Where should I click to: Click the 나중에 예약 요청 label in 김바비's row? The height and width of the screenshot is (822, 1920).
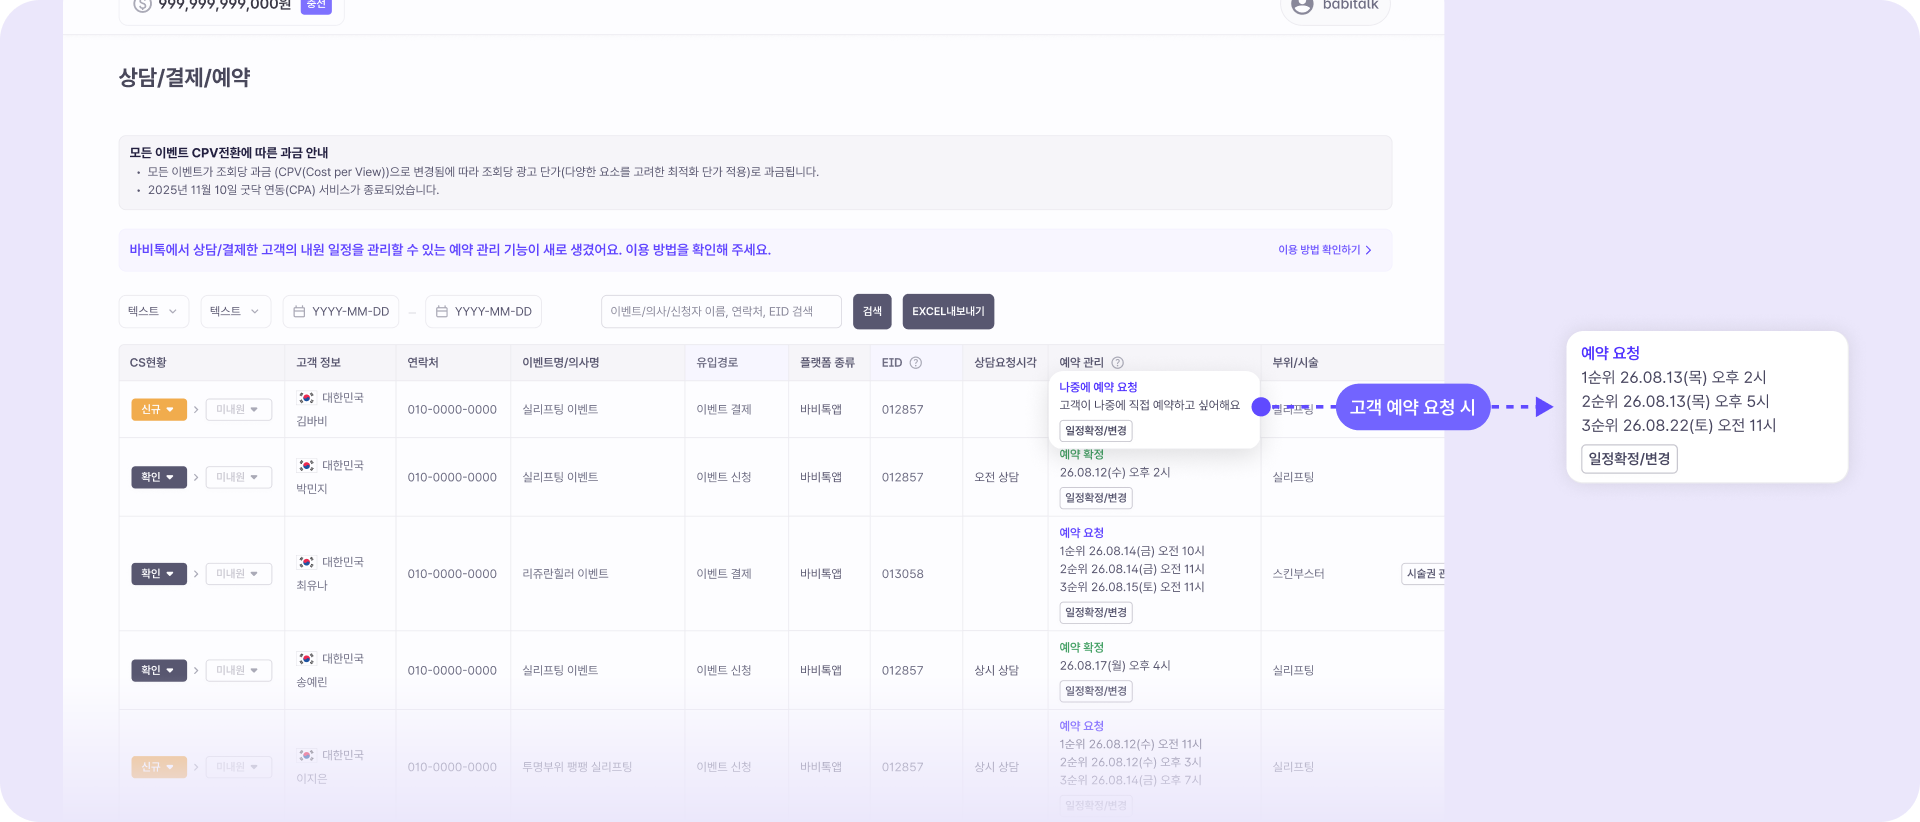coord(1098,387)
